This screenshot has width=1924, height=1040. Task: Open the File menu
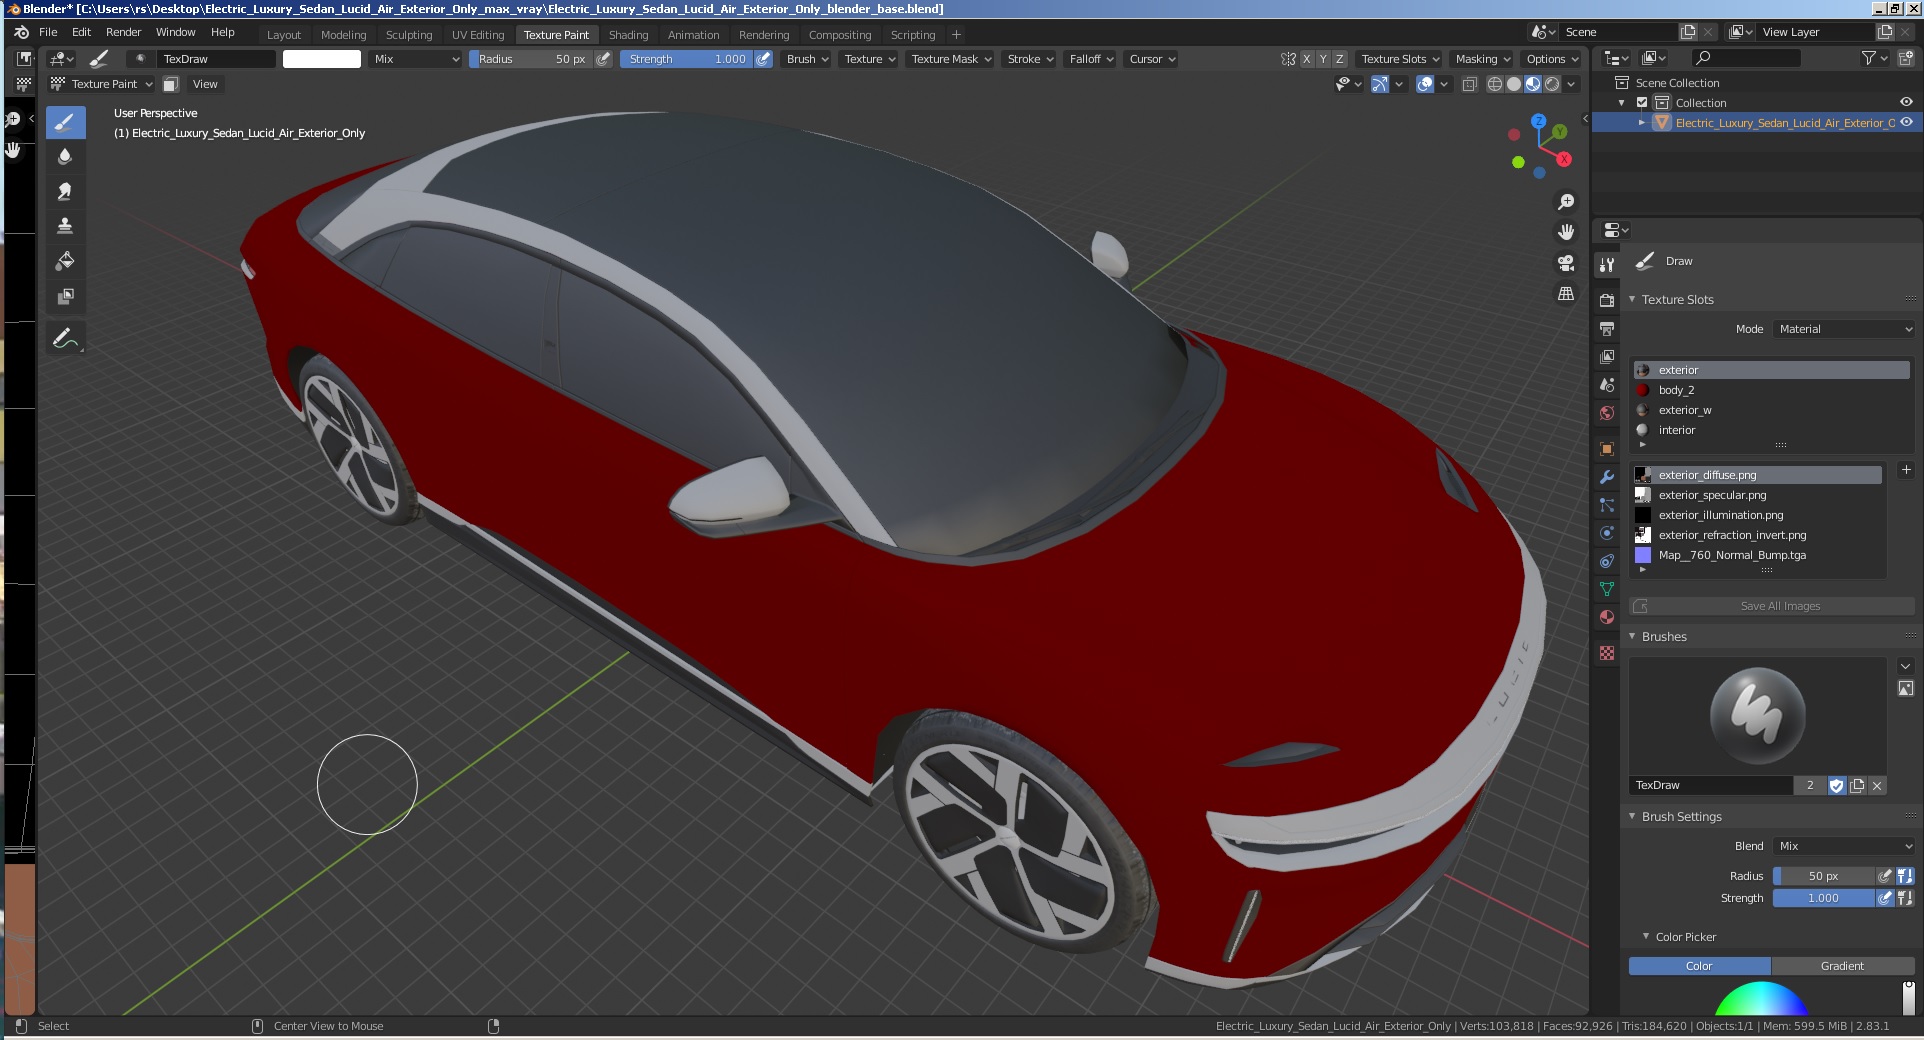click(x=48, y=32)
